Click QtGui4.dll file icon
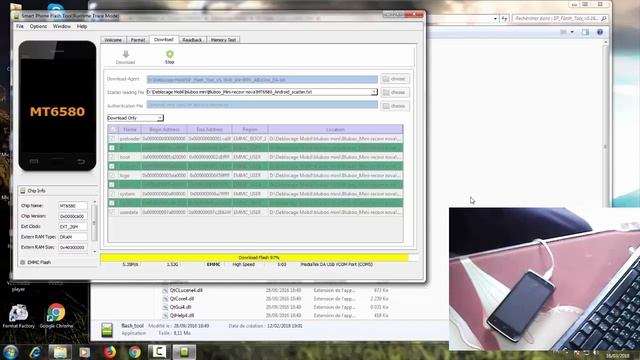 pyautogui.click(x=165, y=307)
